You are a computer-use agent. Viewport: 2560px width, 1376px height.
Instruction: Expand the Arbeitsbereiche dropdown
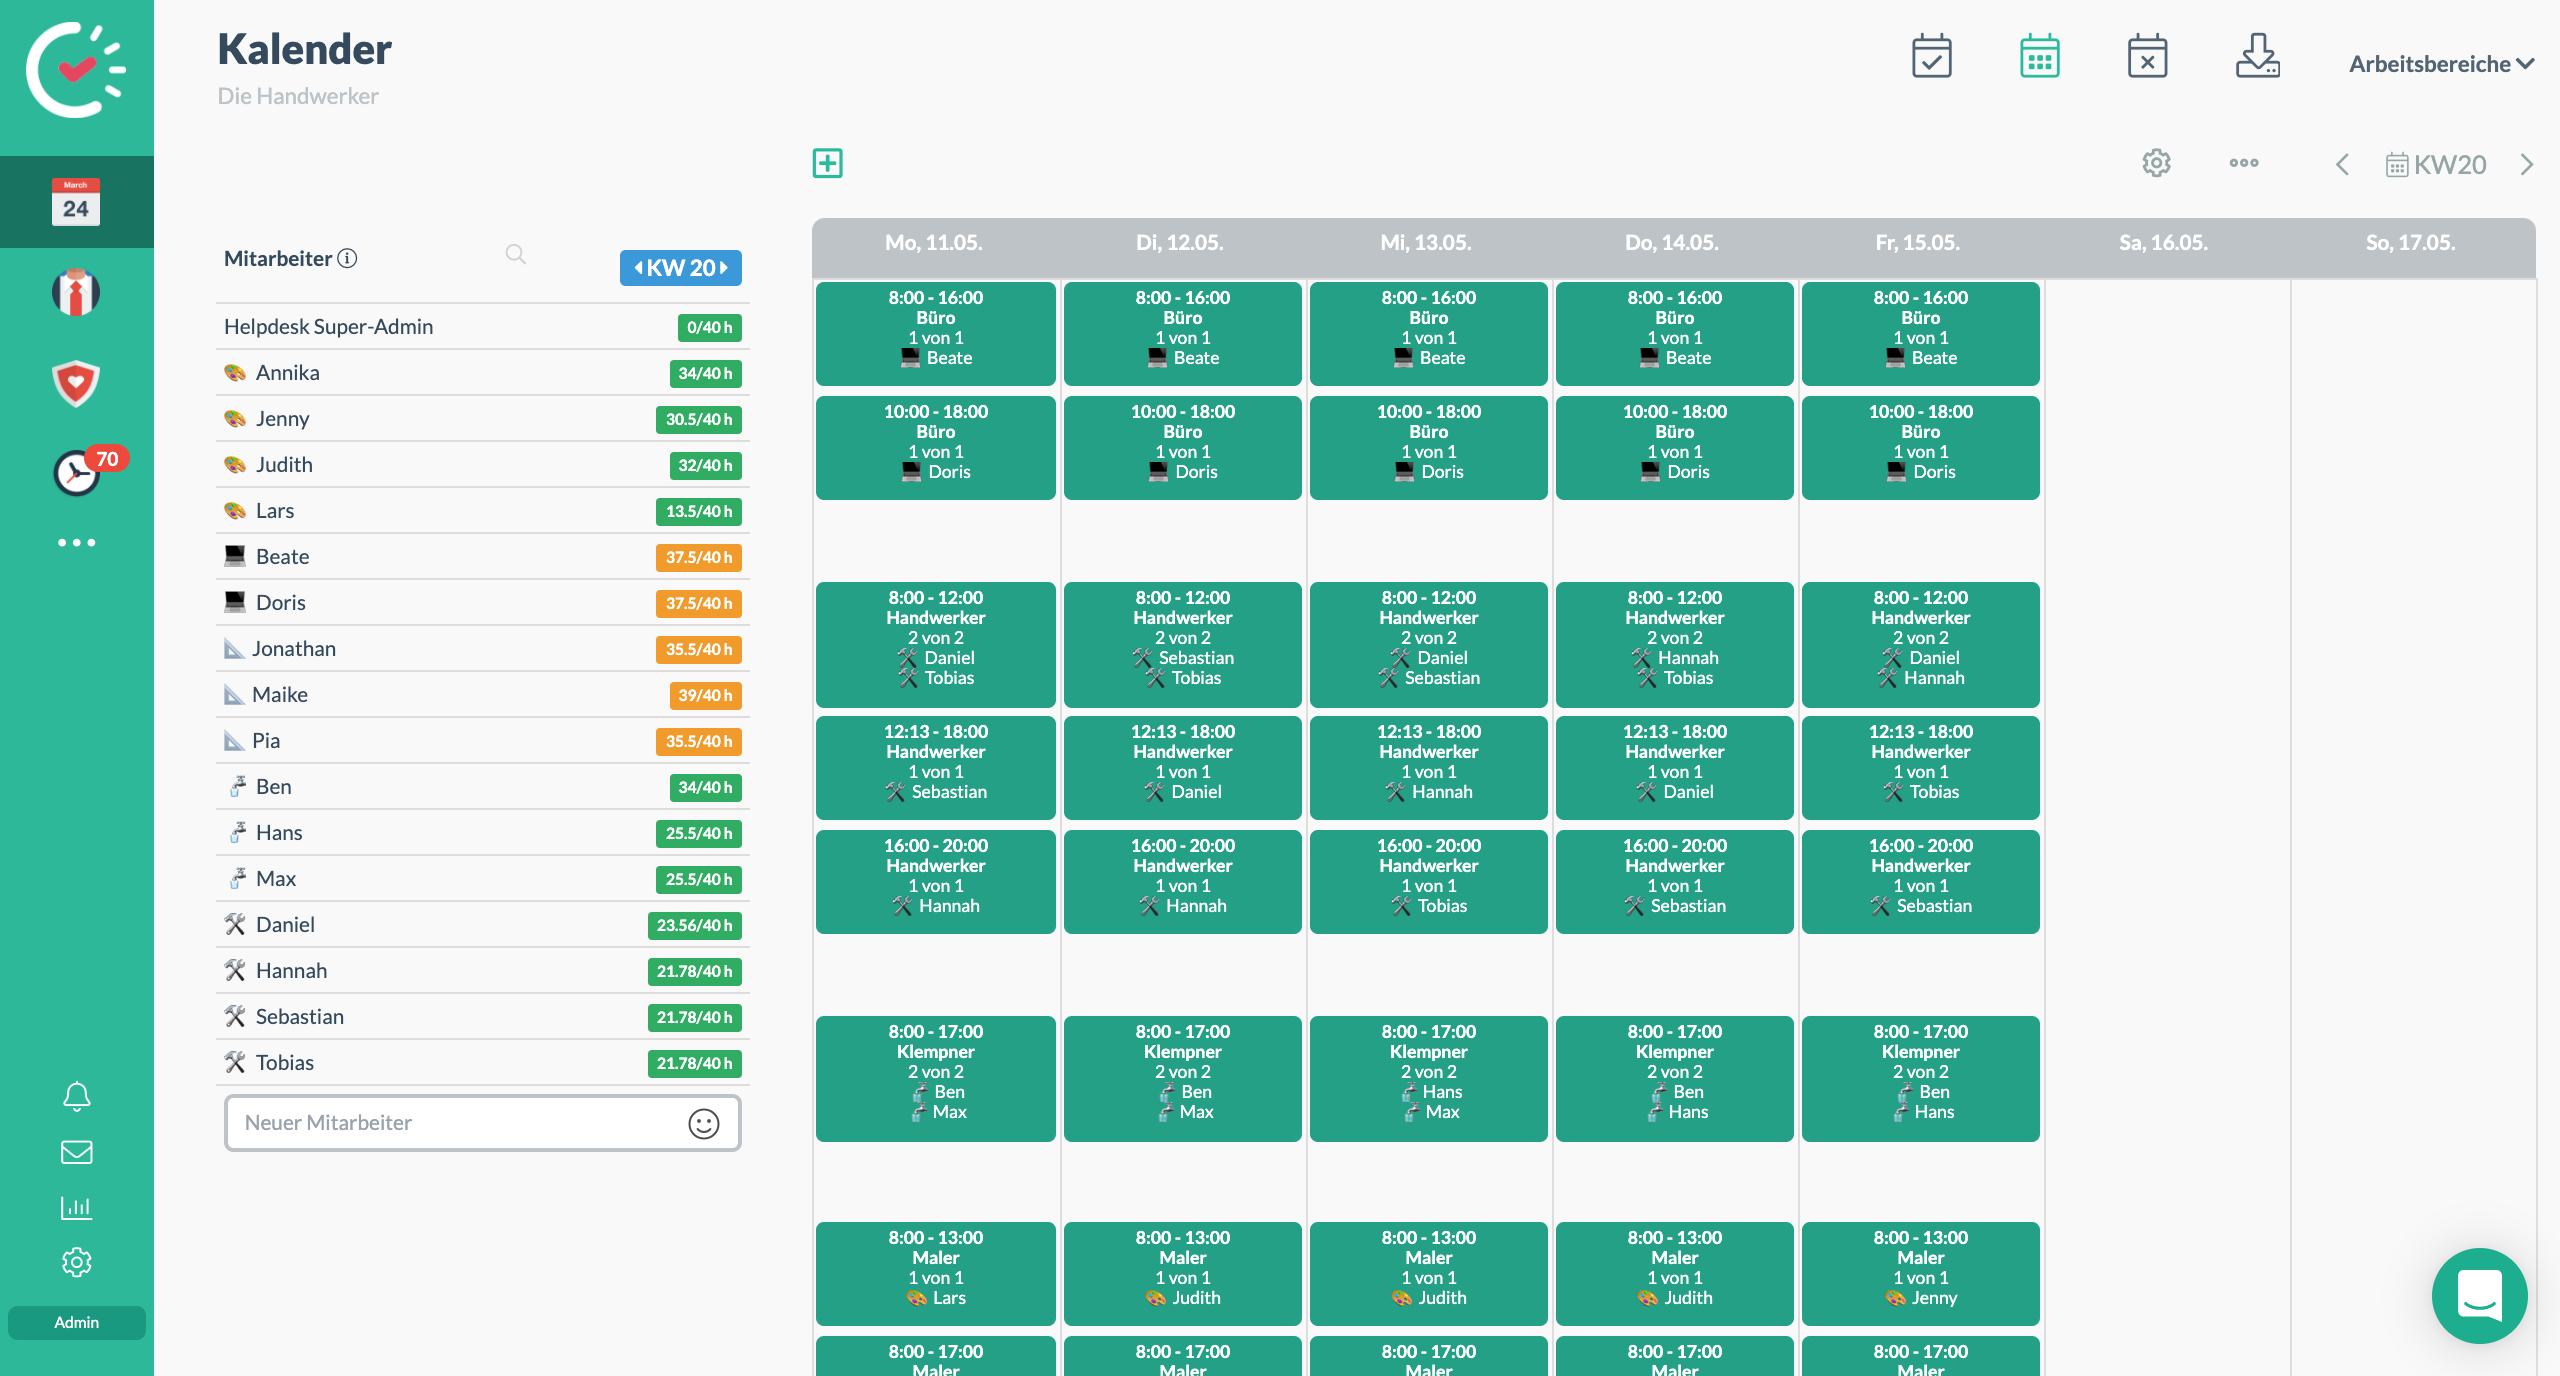pyautogui.click(x=2440, y=64)
